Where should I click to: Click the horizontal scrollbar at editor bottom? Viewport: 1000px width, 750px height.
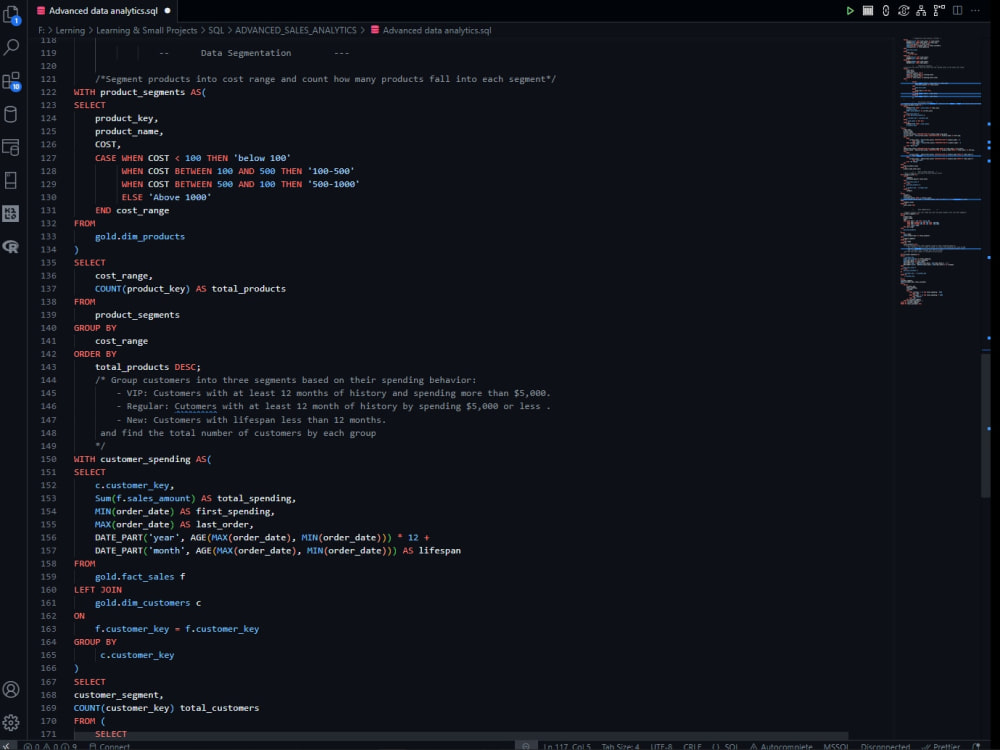459,735
